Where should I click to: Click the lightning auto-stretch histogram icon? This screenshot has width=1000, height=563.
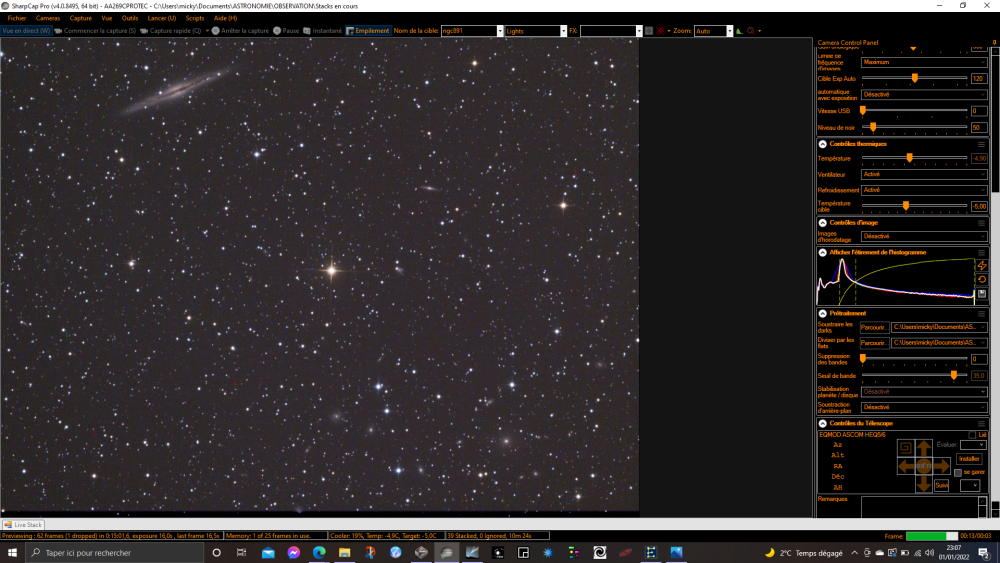[x=982, y=265]
